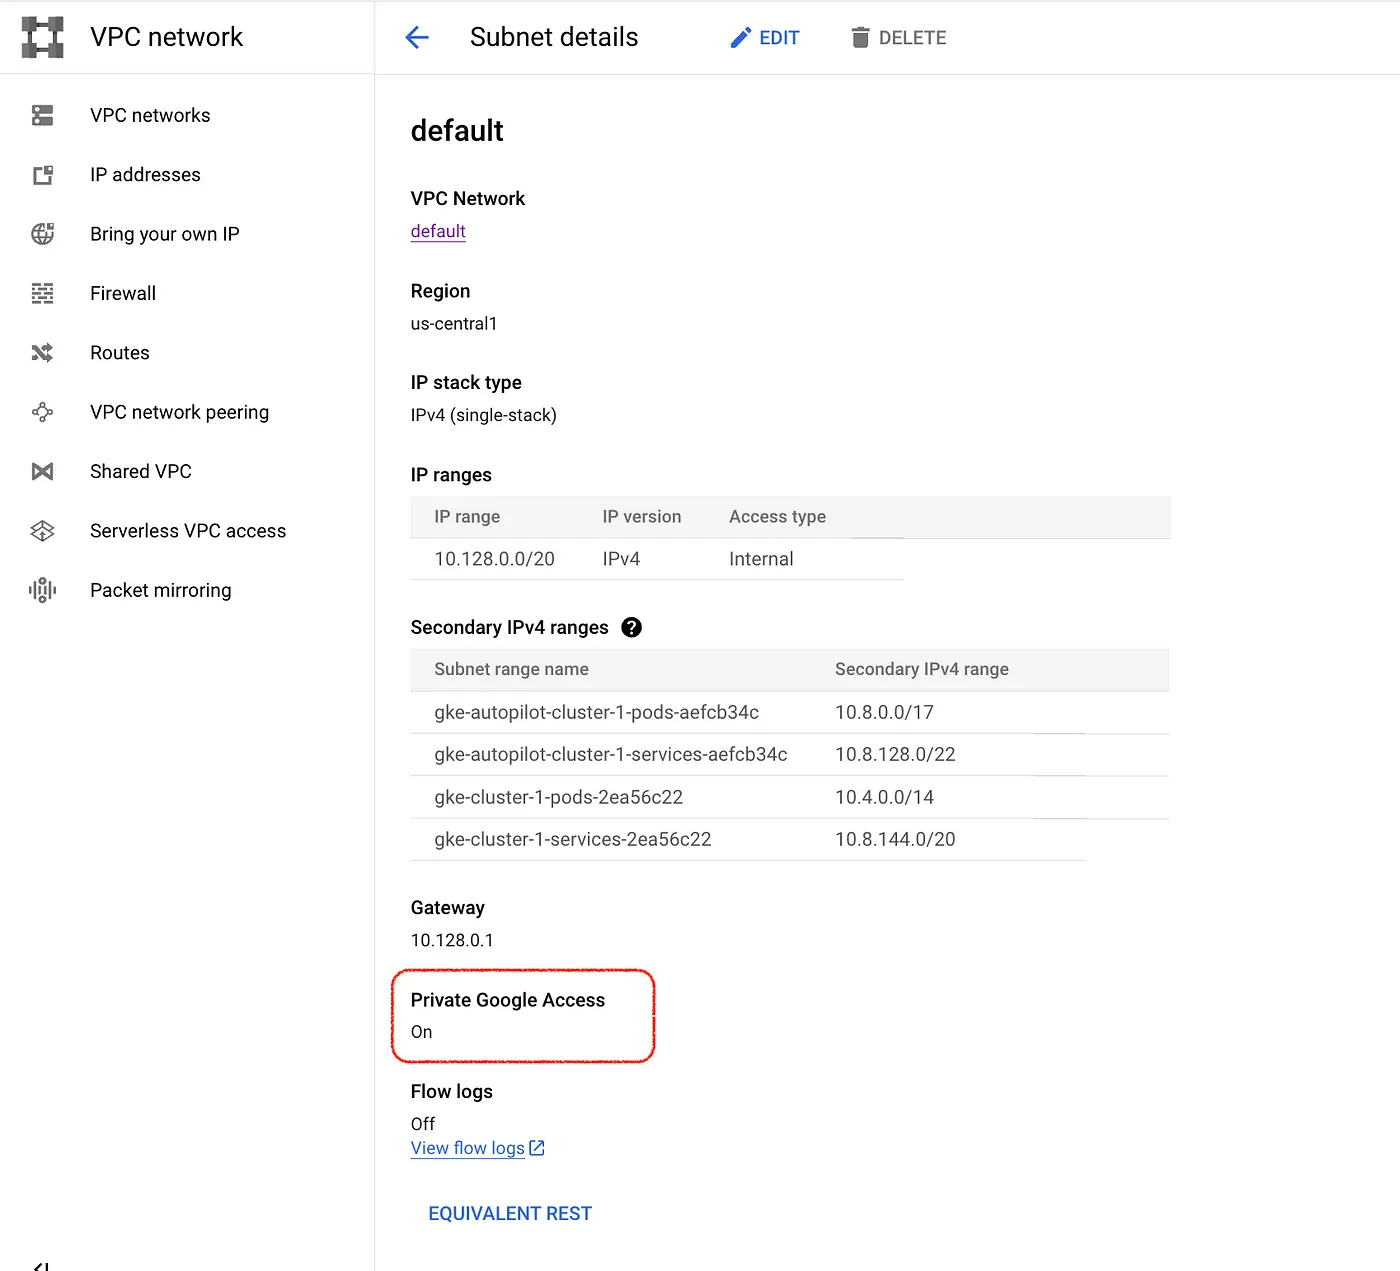Collapse the sidebar with the bottom arrow
Viewport: 1400px width, 1271px height.
pyautogui.click(x=42, y=1266)
